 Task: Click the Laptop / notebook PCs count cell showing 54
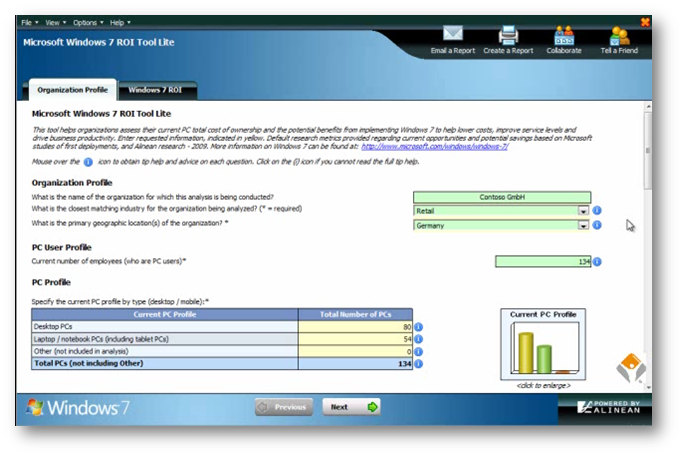tap(355, 339)
